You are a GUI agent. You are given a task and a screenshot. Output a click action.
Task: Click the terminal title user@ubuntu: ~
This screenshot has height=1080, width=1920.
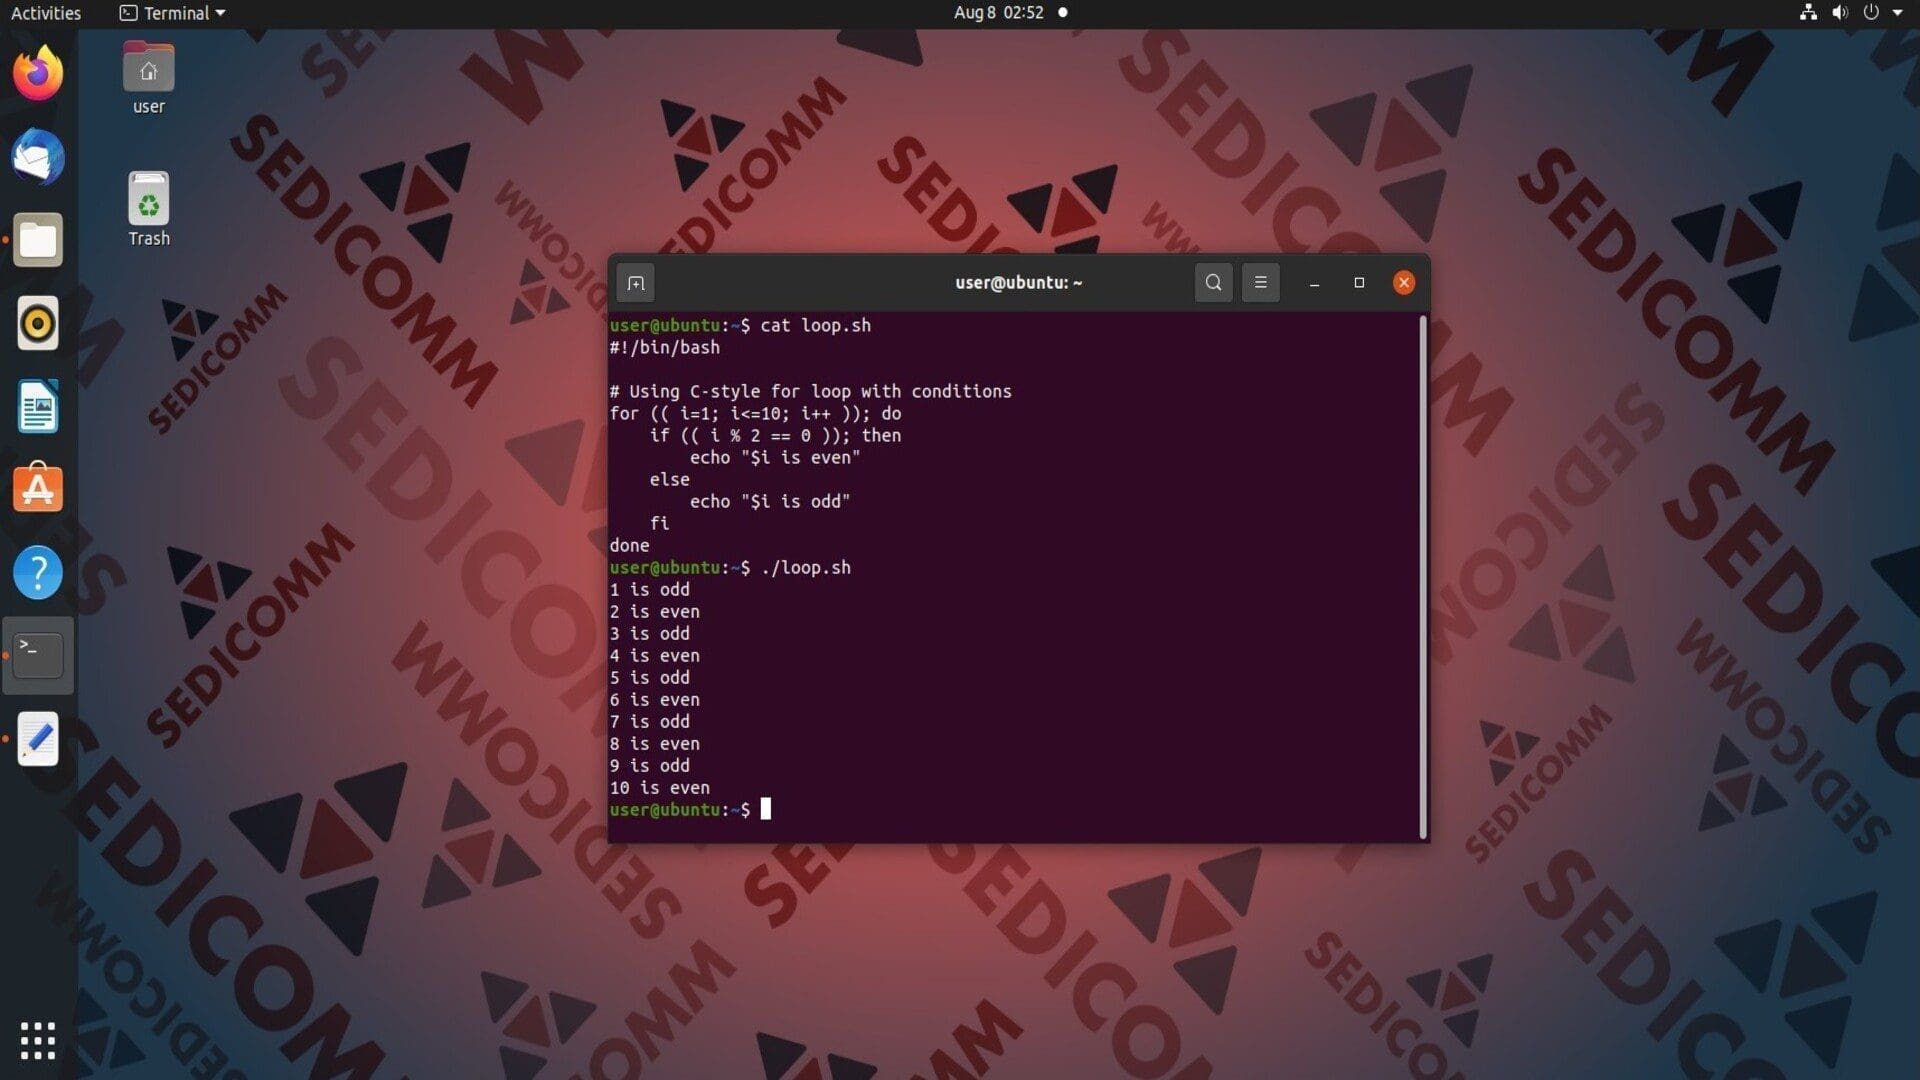[x=1018, y=283]
